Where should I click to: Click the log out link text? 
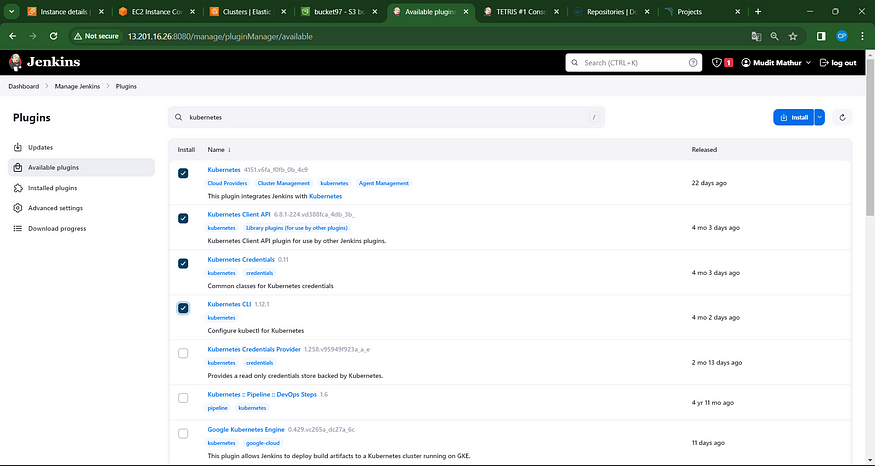pyautogui.click(x=844, y=63)
